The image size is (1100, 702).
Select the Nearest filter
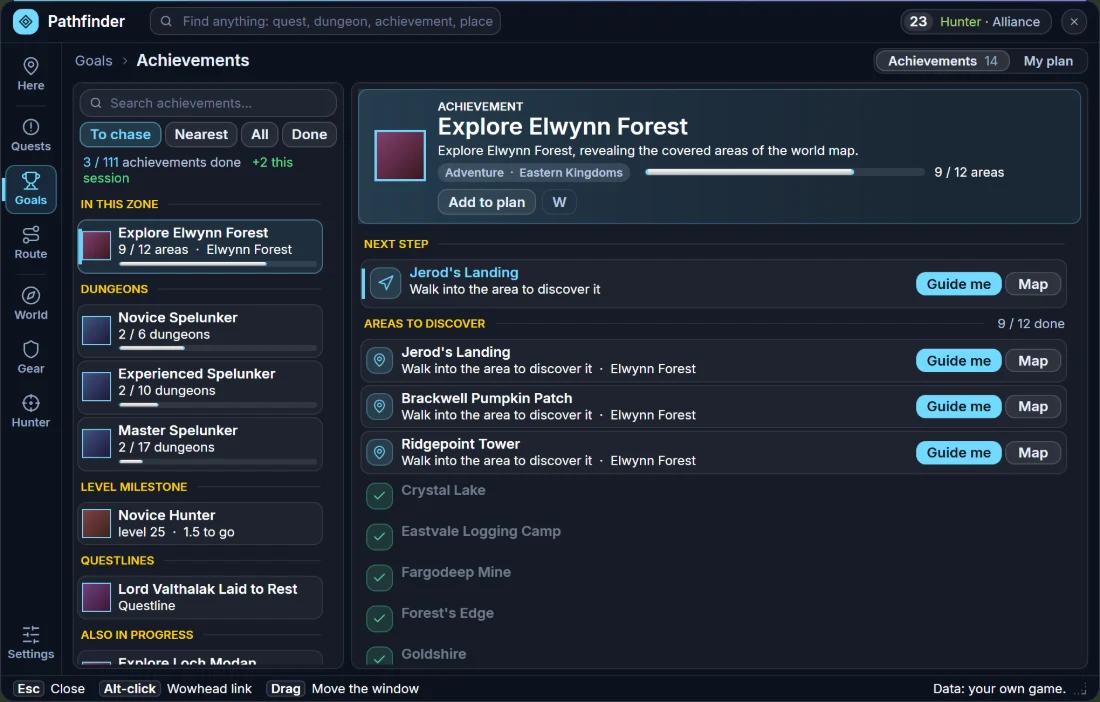pyautogui.click(x=201, y=134)
